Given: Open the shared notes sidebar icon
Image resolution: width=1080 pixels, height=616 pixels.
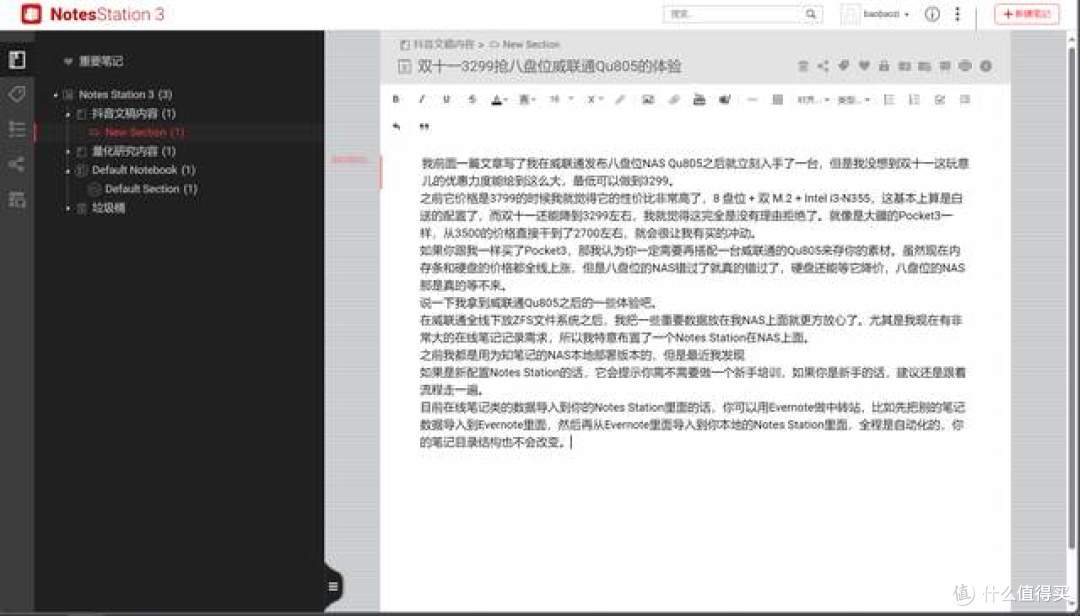Looking at the screenshot, I should tap(17, 164).
